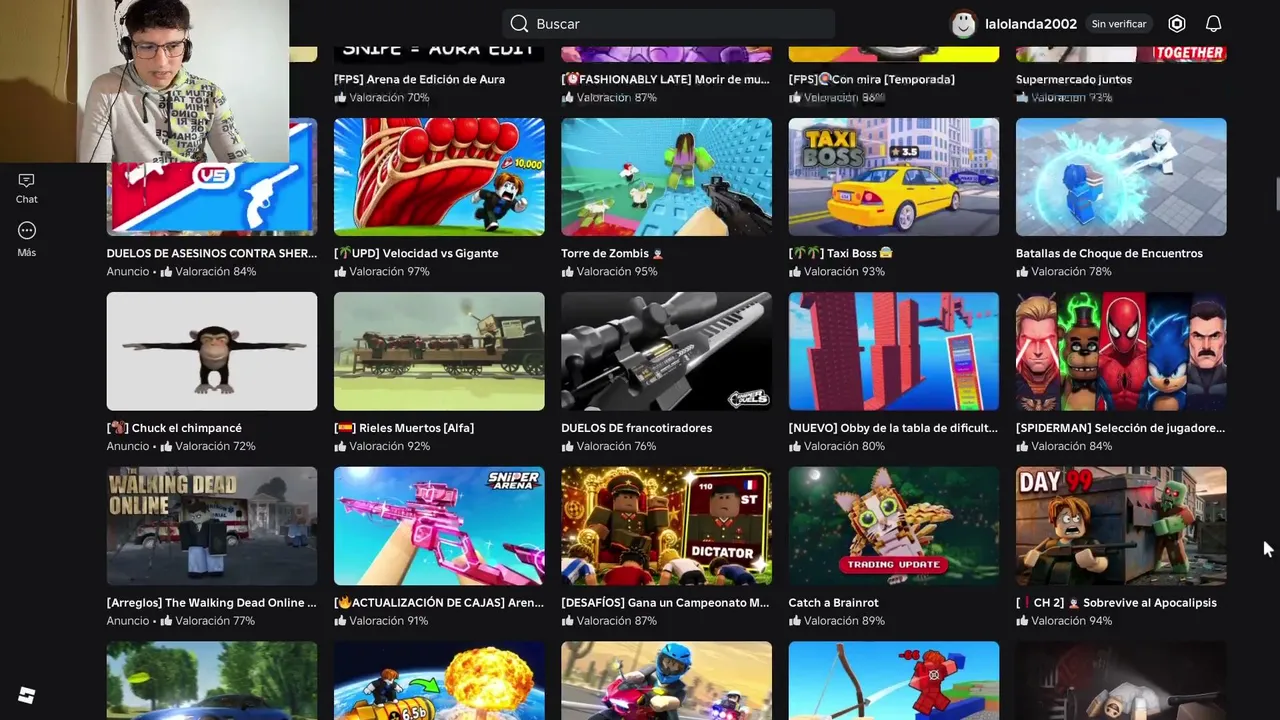Open the Sniper Arena pink gun thumbnail

[439, 526]
